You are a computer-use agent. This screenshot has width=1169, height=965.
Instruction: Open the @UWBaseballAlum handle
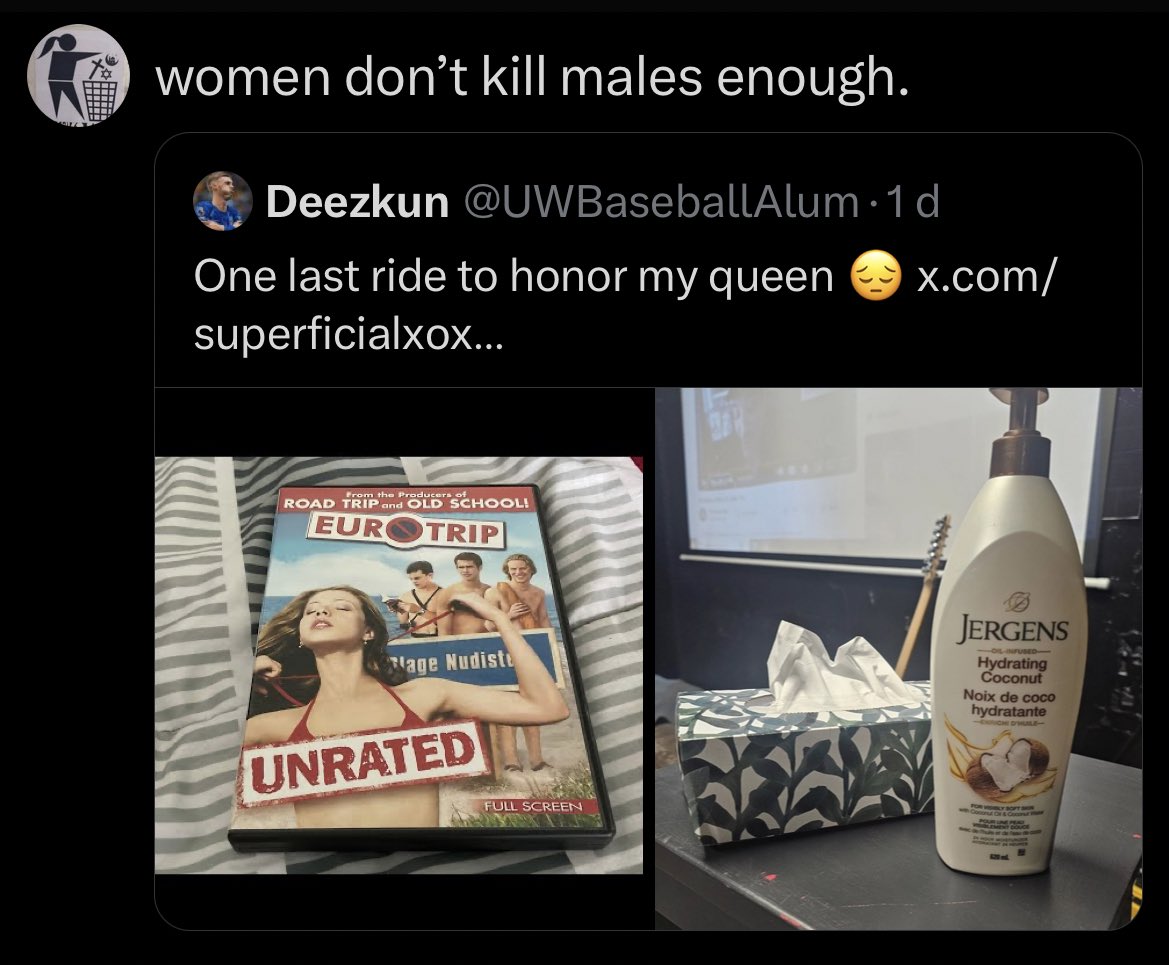[660, 202]
